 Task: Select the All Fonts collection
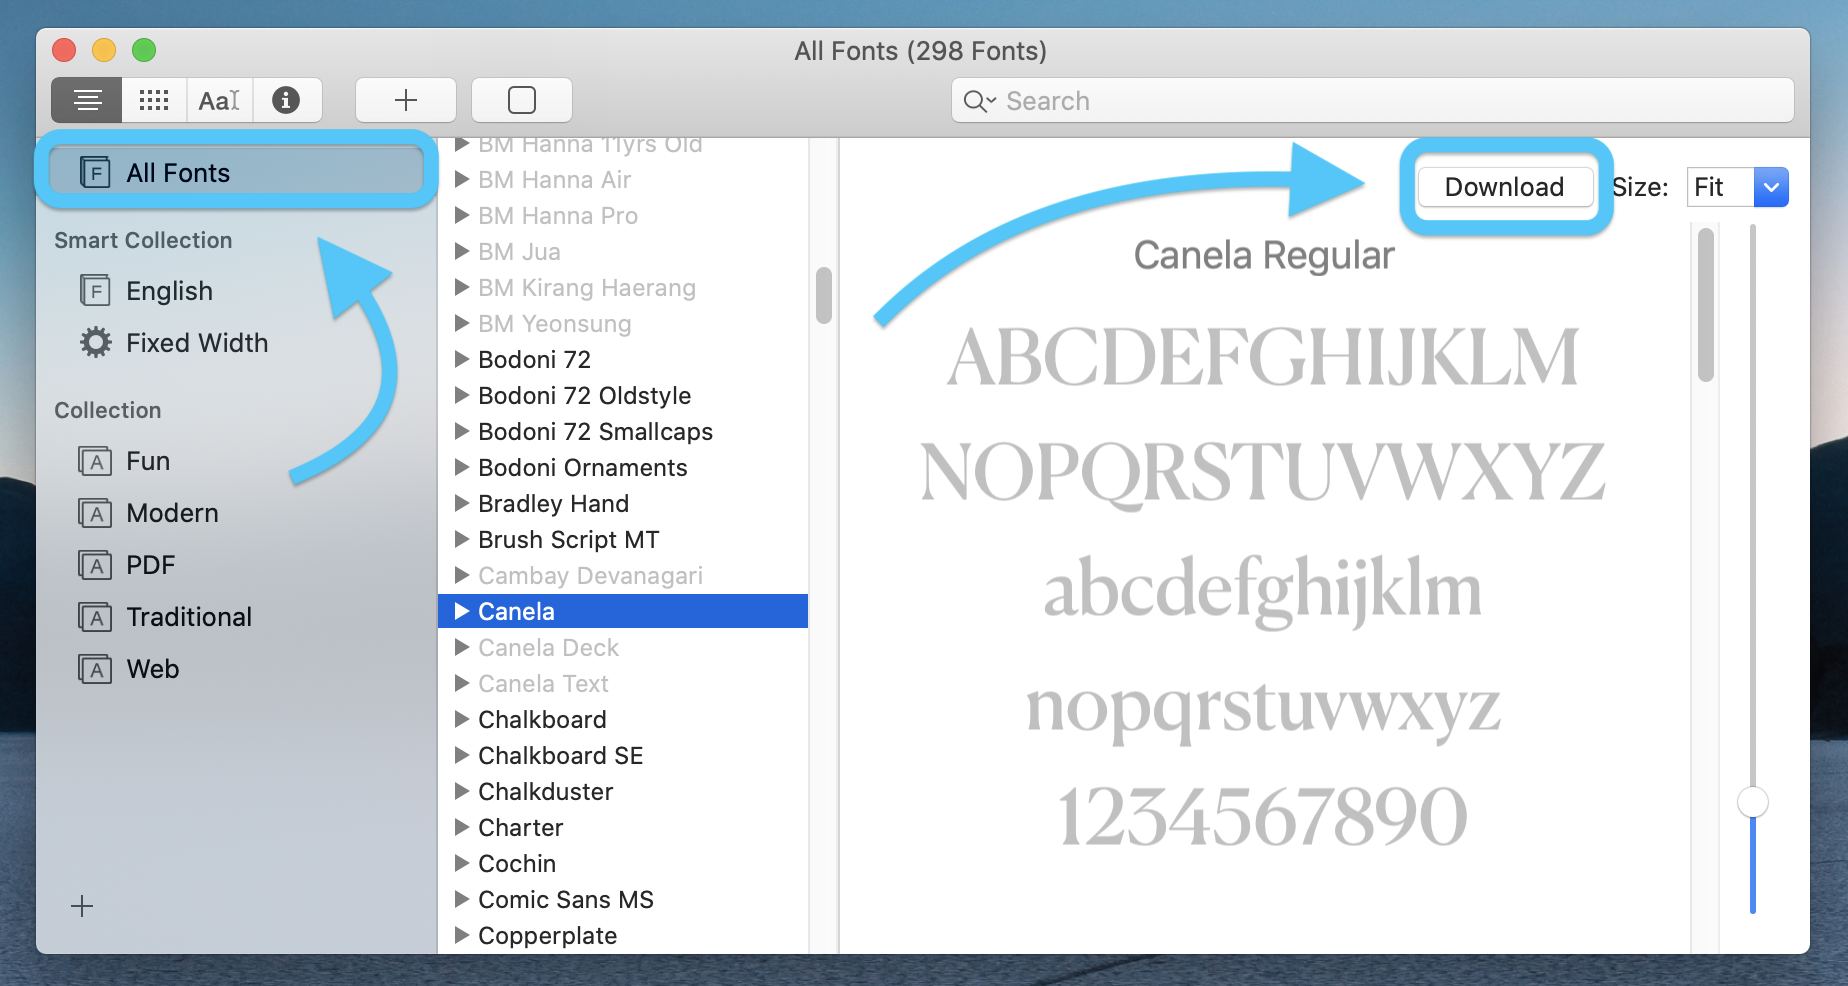tap(178, 172)
